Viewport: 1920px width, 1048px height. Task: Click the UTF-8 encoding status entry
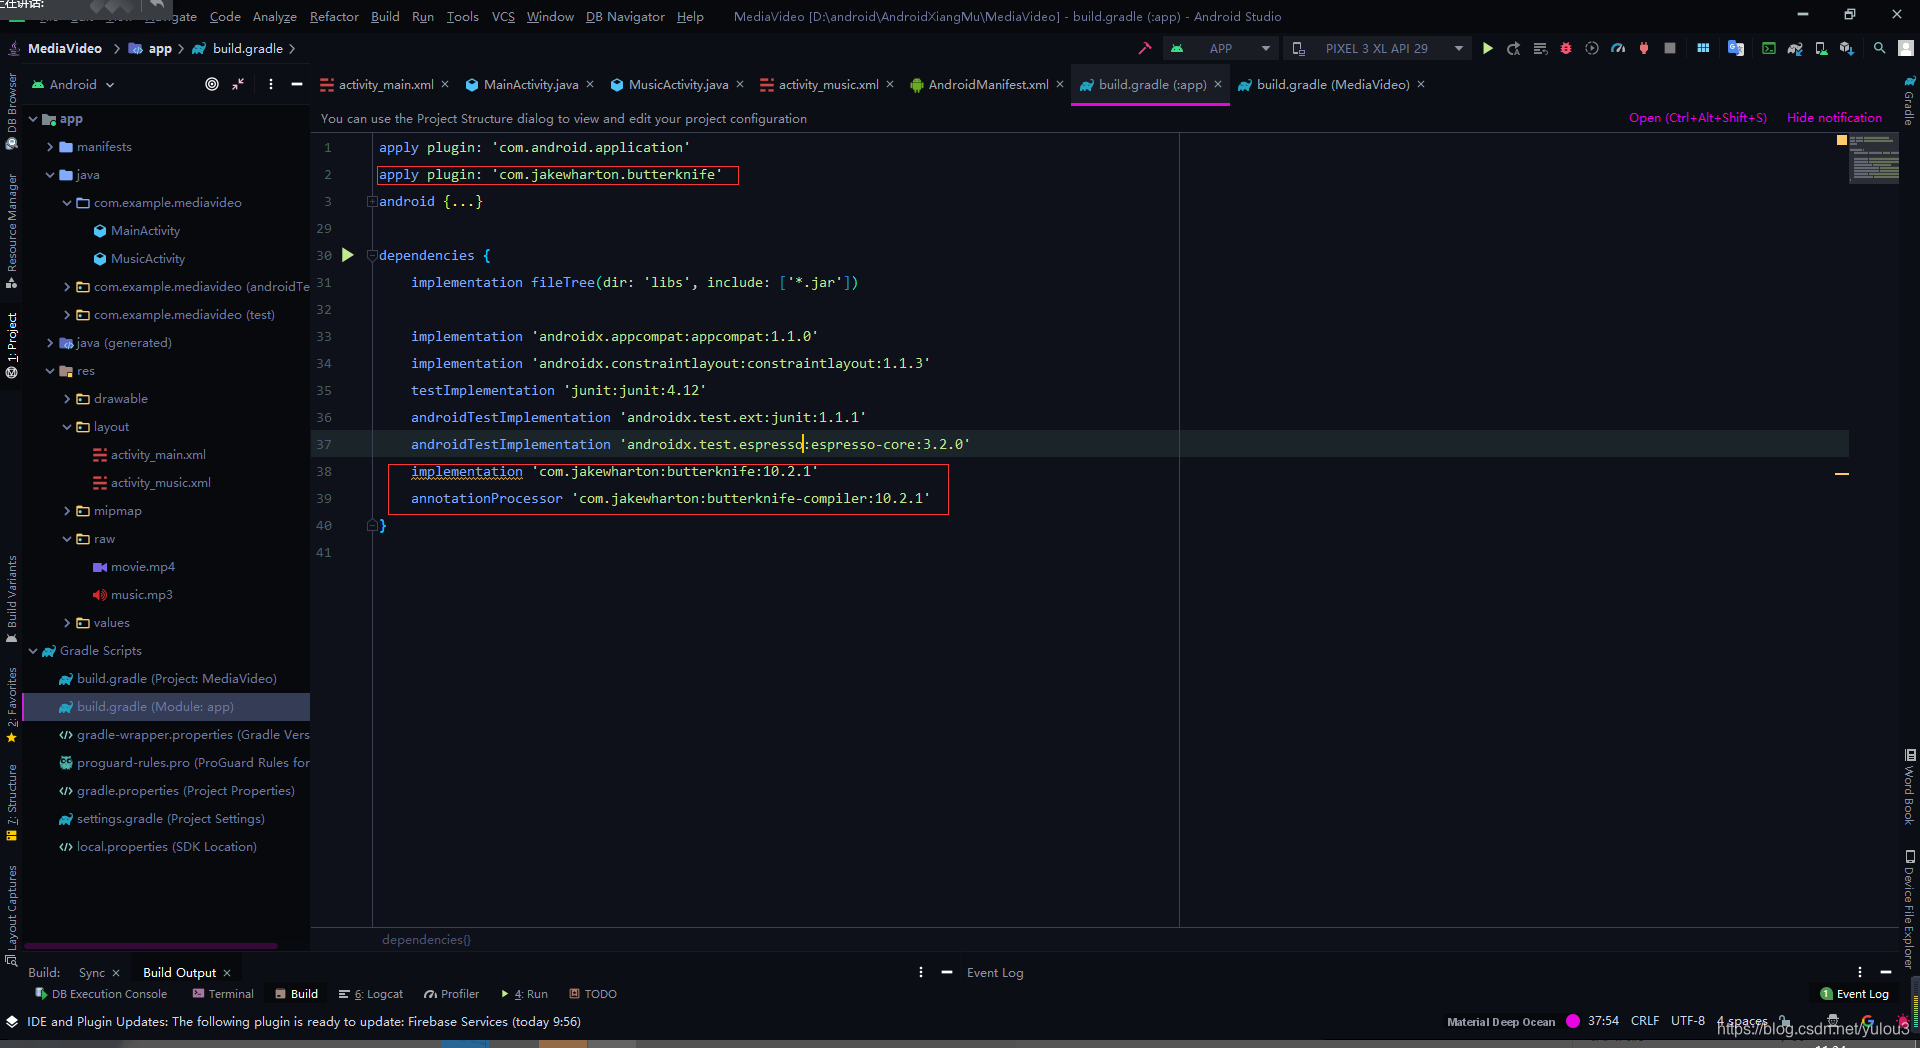pyautogui.click(x=1687, y=1021)
